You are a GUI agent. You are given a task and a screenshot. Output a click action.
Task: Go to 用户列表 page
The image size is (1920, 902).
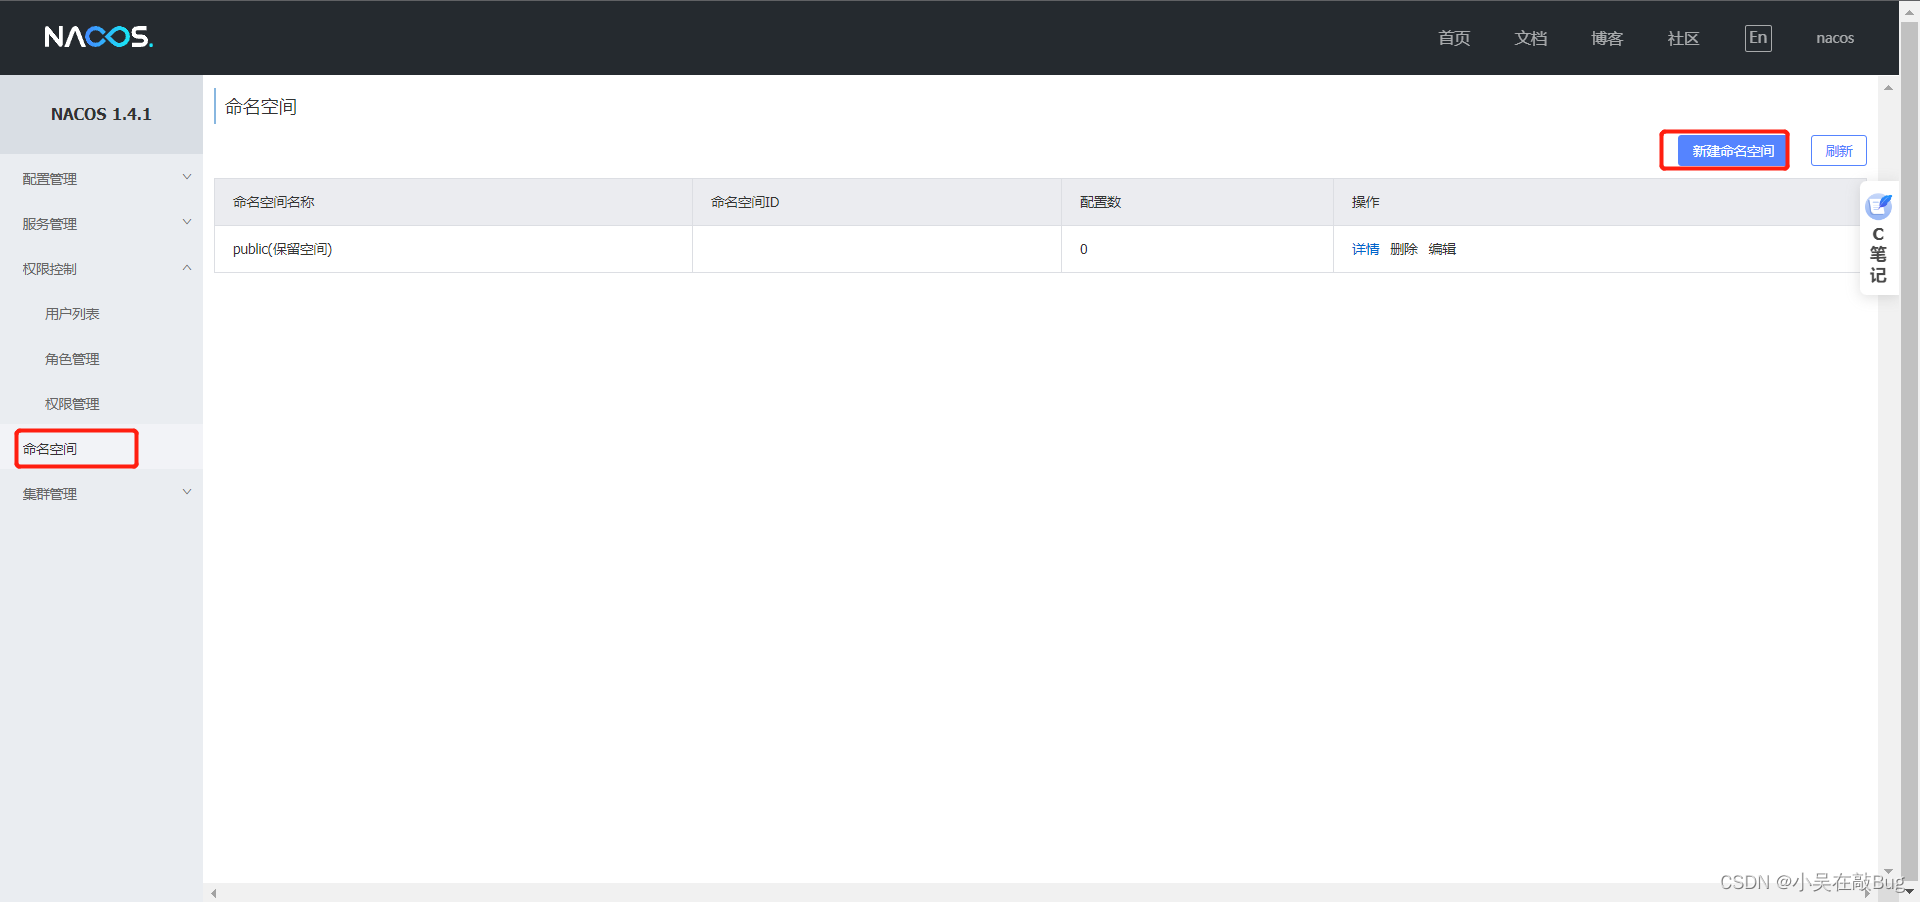coord(72,314)
